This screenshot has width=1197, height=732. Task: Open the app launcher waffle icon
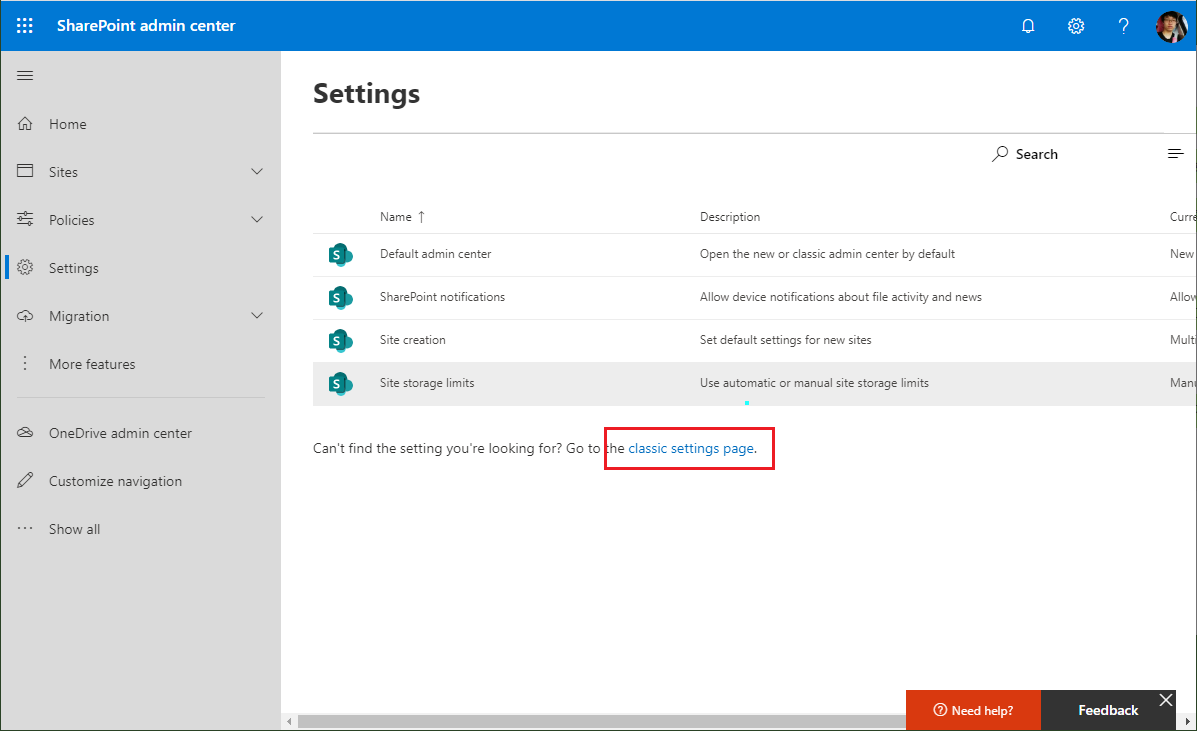[24, 25]
